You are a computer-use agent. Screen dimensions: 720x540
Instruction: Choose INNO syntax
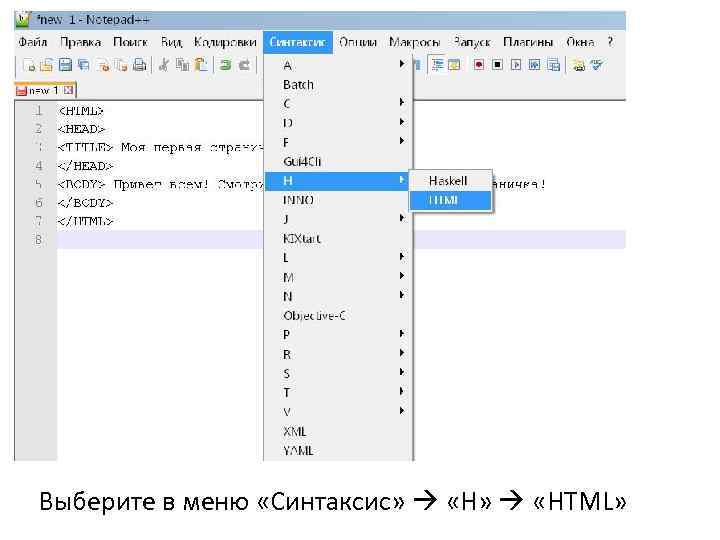(339, 200)
